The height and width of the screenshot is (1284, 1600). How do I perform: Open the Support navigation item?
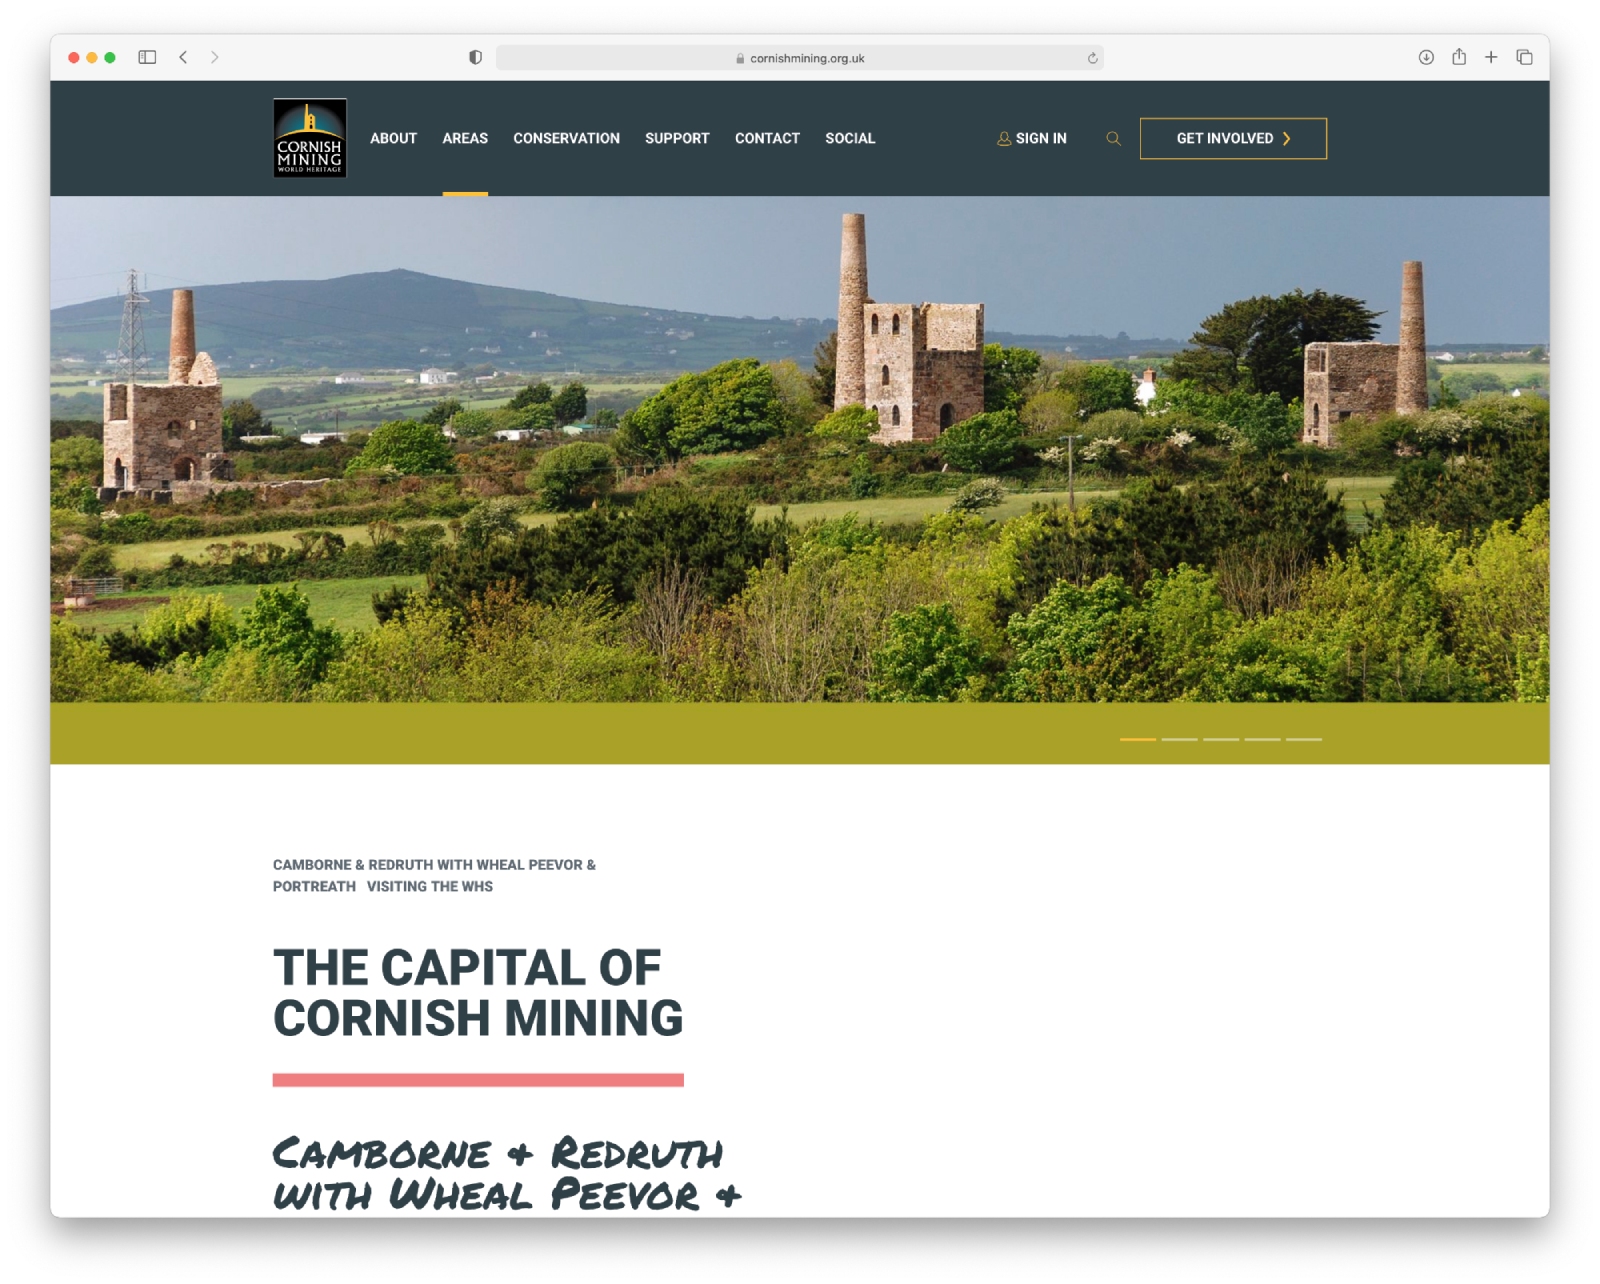(677, 139)
